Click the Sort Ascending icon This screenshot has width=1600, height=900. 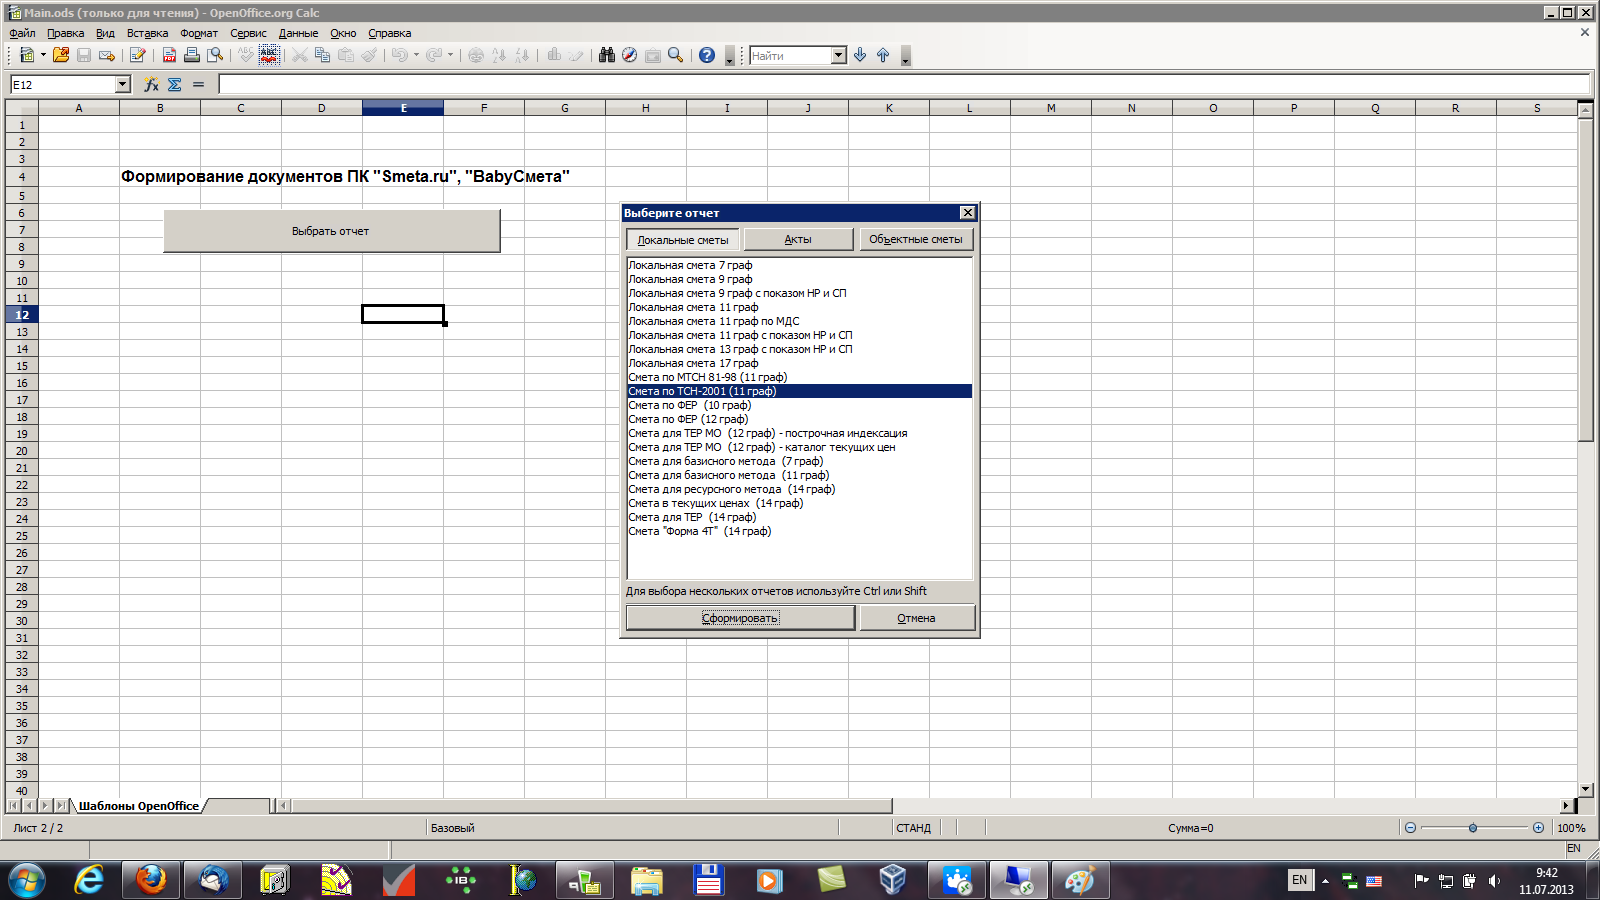tap(499, 55)
